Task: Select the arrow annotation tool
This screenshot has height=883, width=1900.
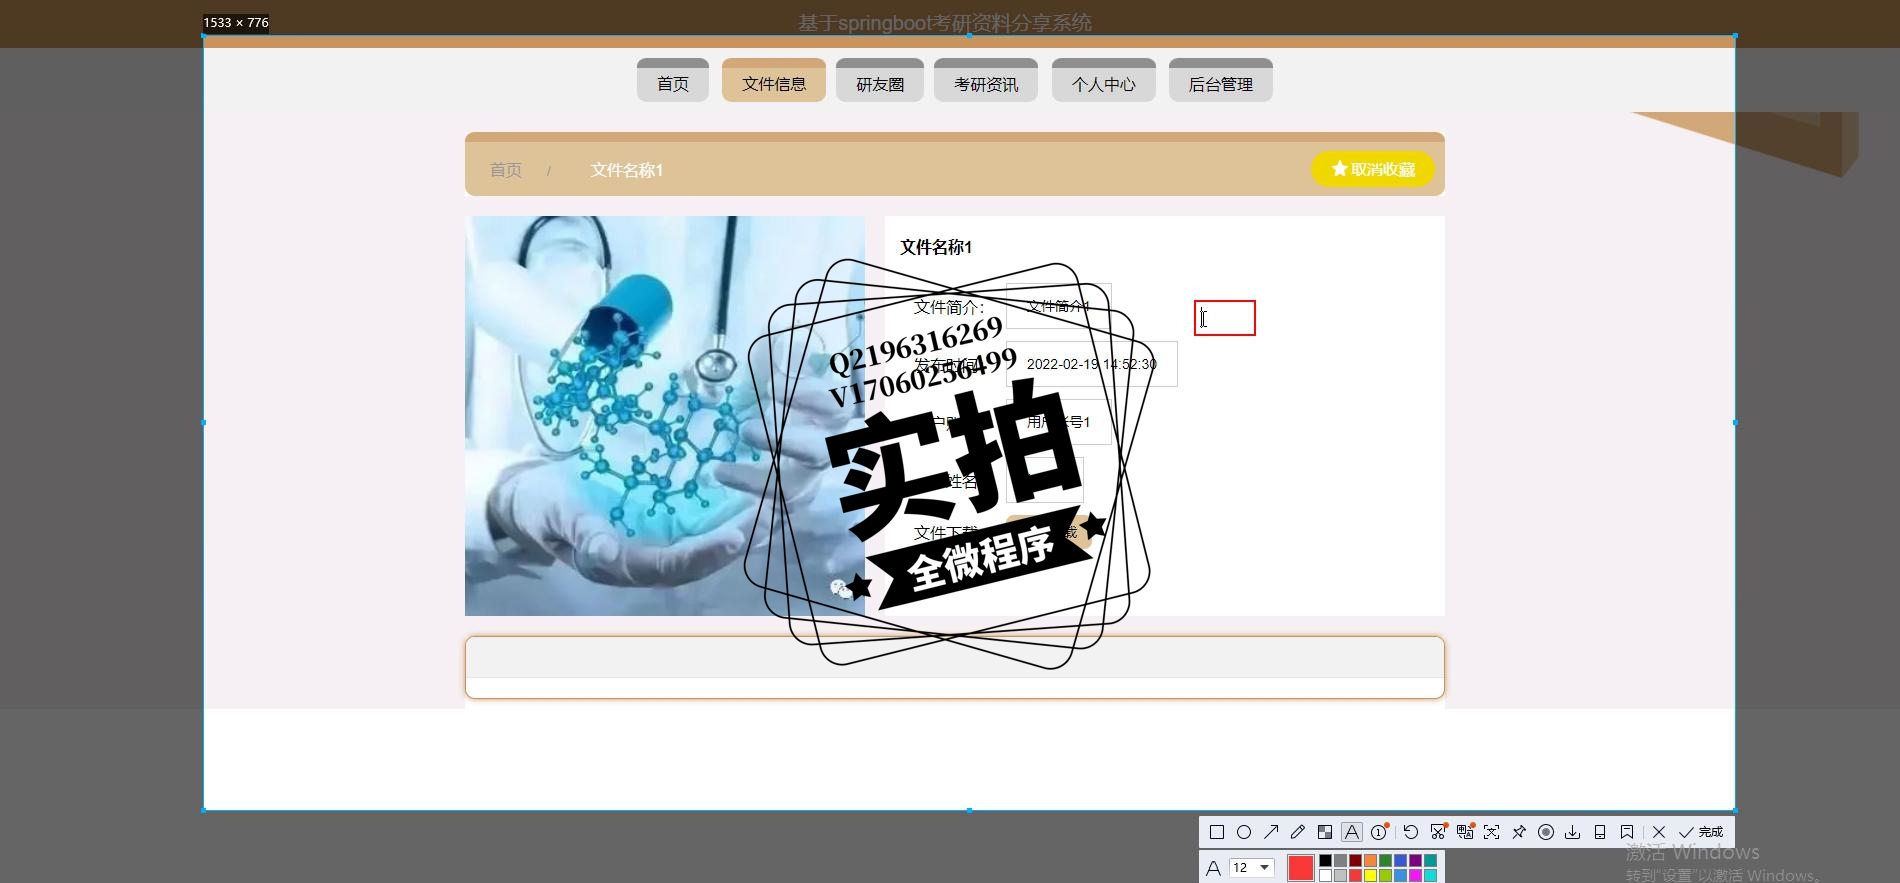Action: [x=1271, y=832]
